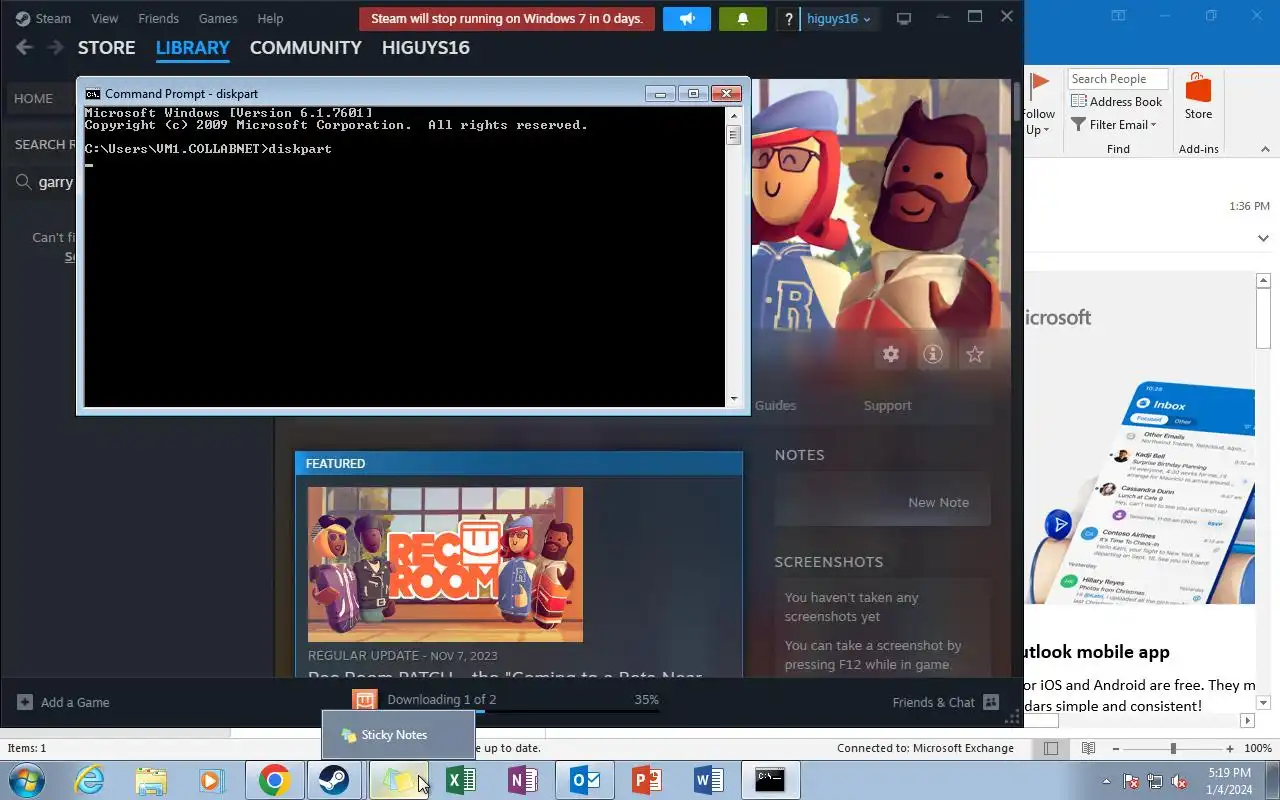Open the Friends menu in Steam
The width and height of the screenshot is (1280, 800).
158,18
